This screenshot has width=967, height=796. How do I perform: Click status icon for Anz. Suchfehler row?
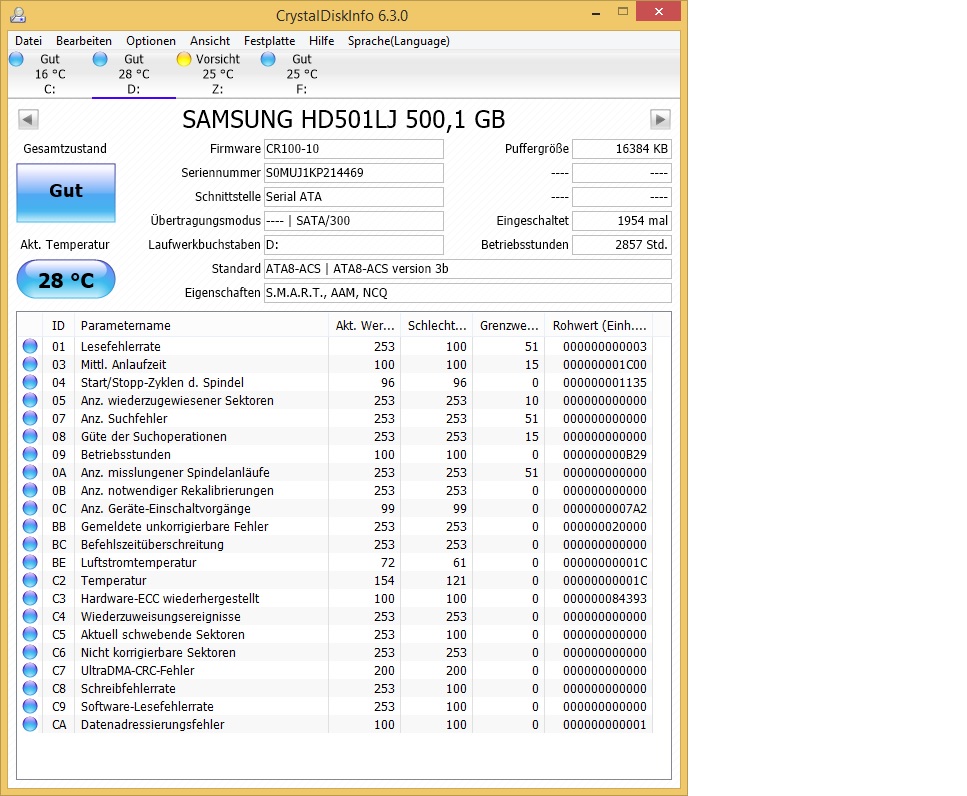click(30, 418)
